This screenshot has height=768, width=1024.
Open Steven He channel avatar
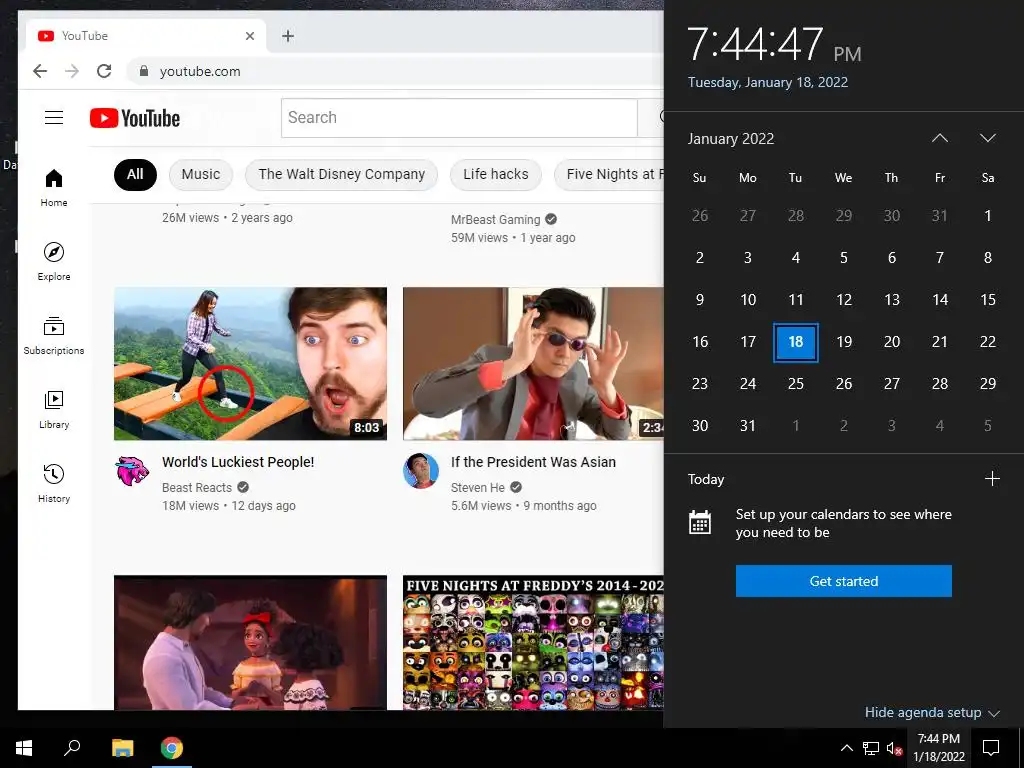pyautogui.click(x=421, y=471)
